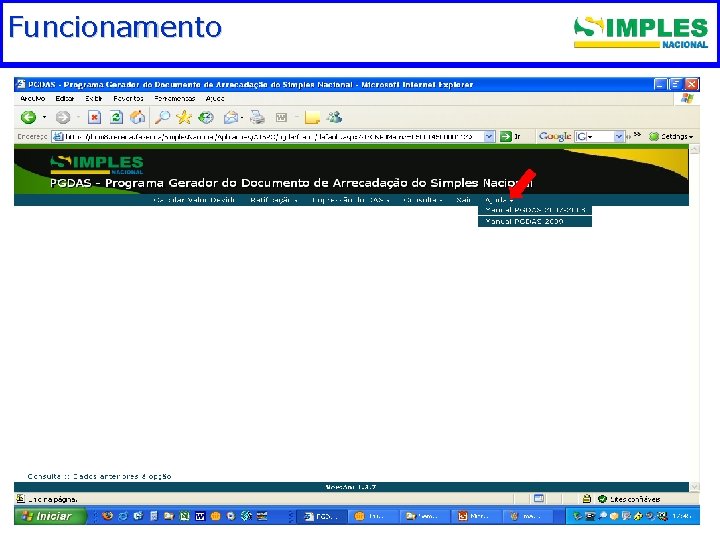Click the Google toolbar logo
Image resolution: width=720 pixels, height=540 pixels.
click(555, 136)
